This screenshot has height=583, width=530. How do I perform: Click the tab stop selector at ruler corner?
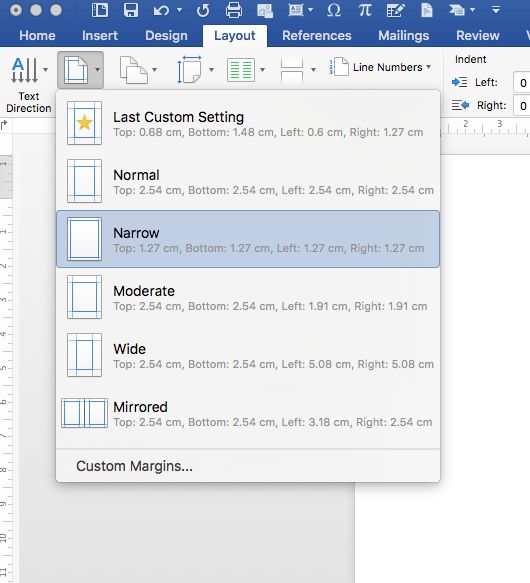pos(4,125)
